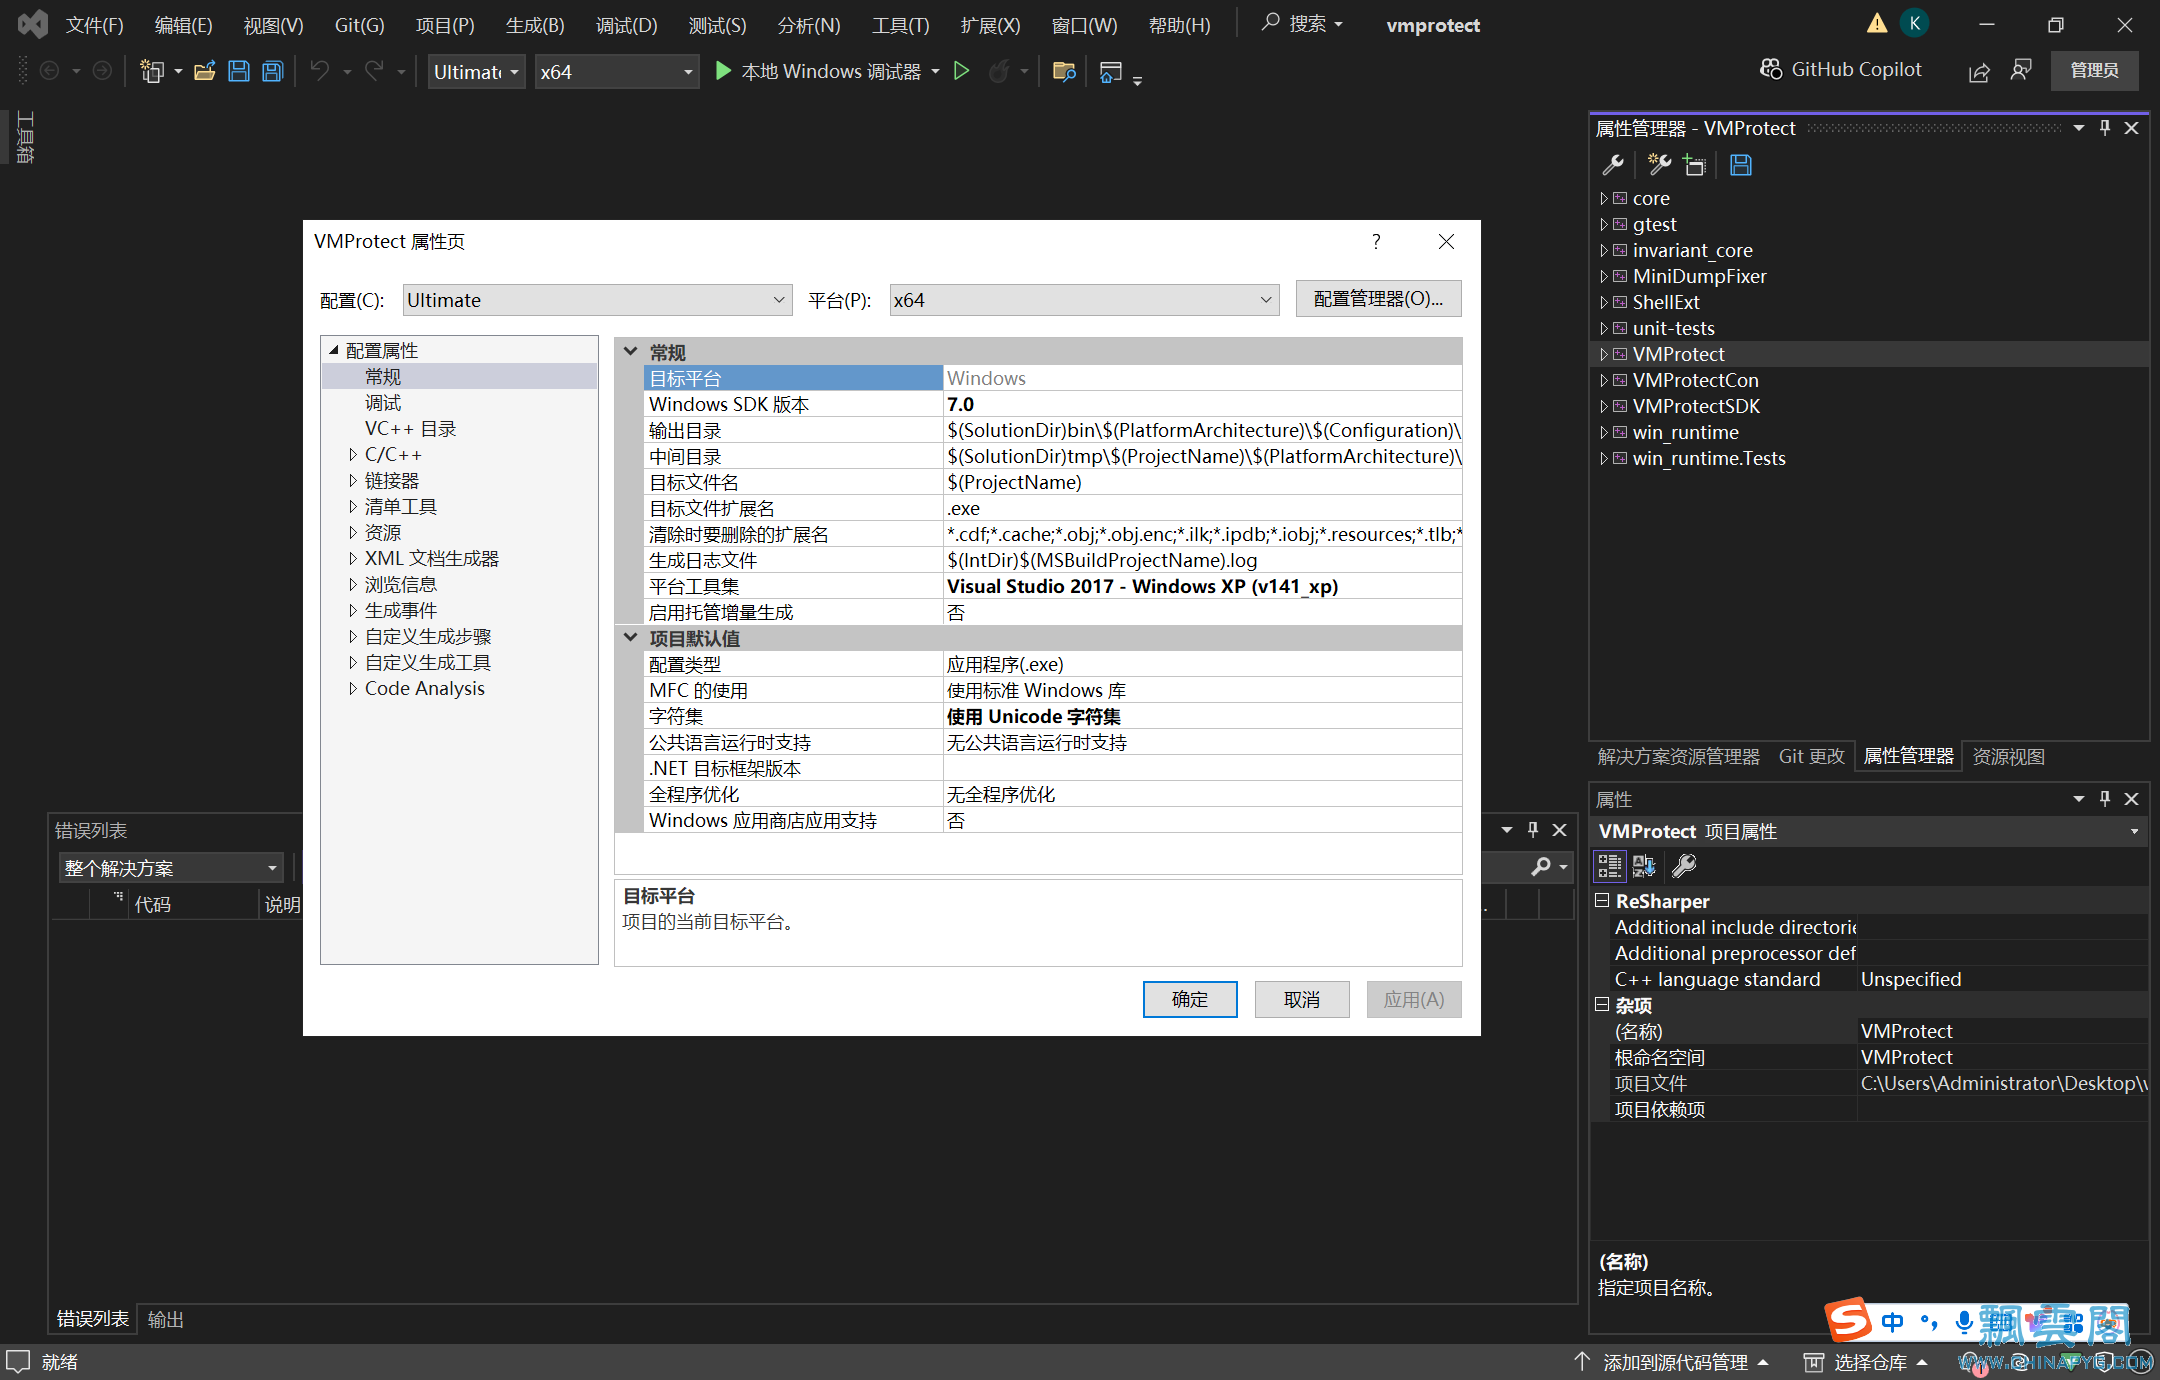
Task: Switch to 资源视图 tab
Action: tap(2008, 756)
